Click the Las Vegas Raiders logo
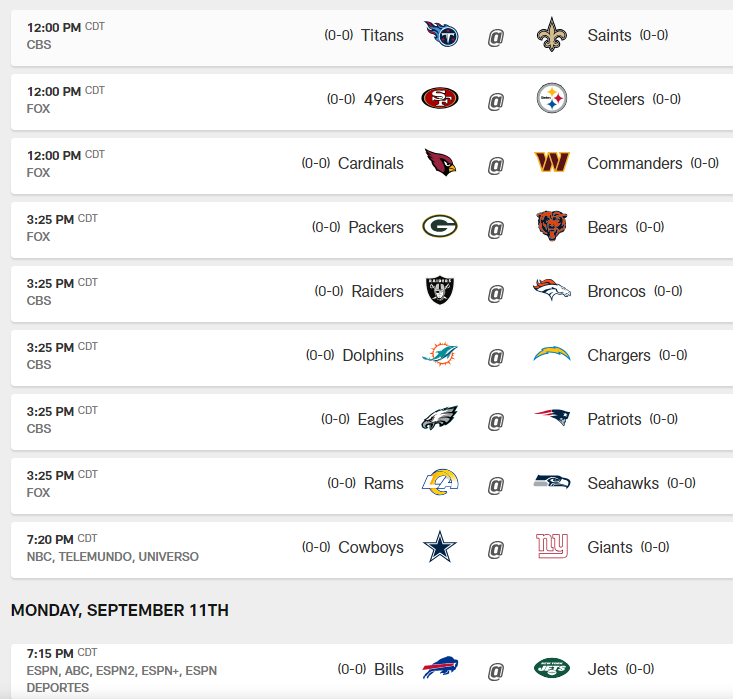733x699 pixels. click(440, 291)
